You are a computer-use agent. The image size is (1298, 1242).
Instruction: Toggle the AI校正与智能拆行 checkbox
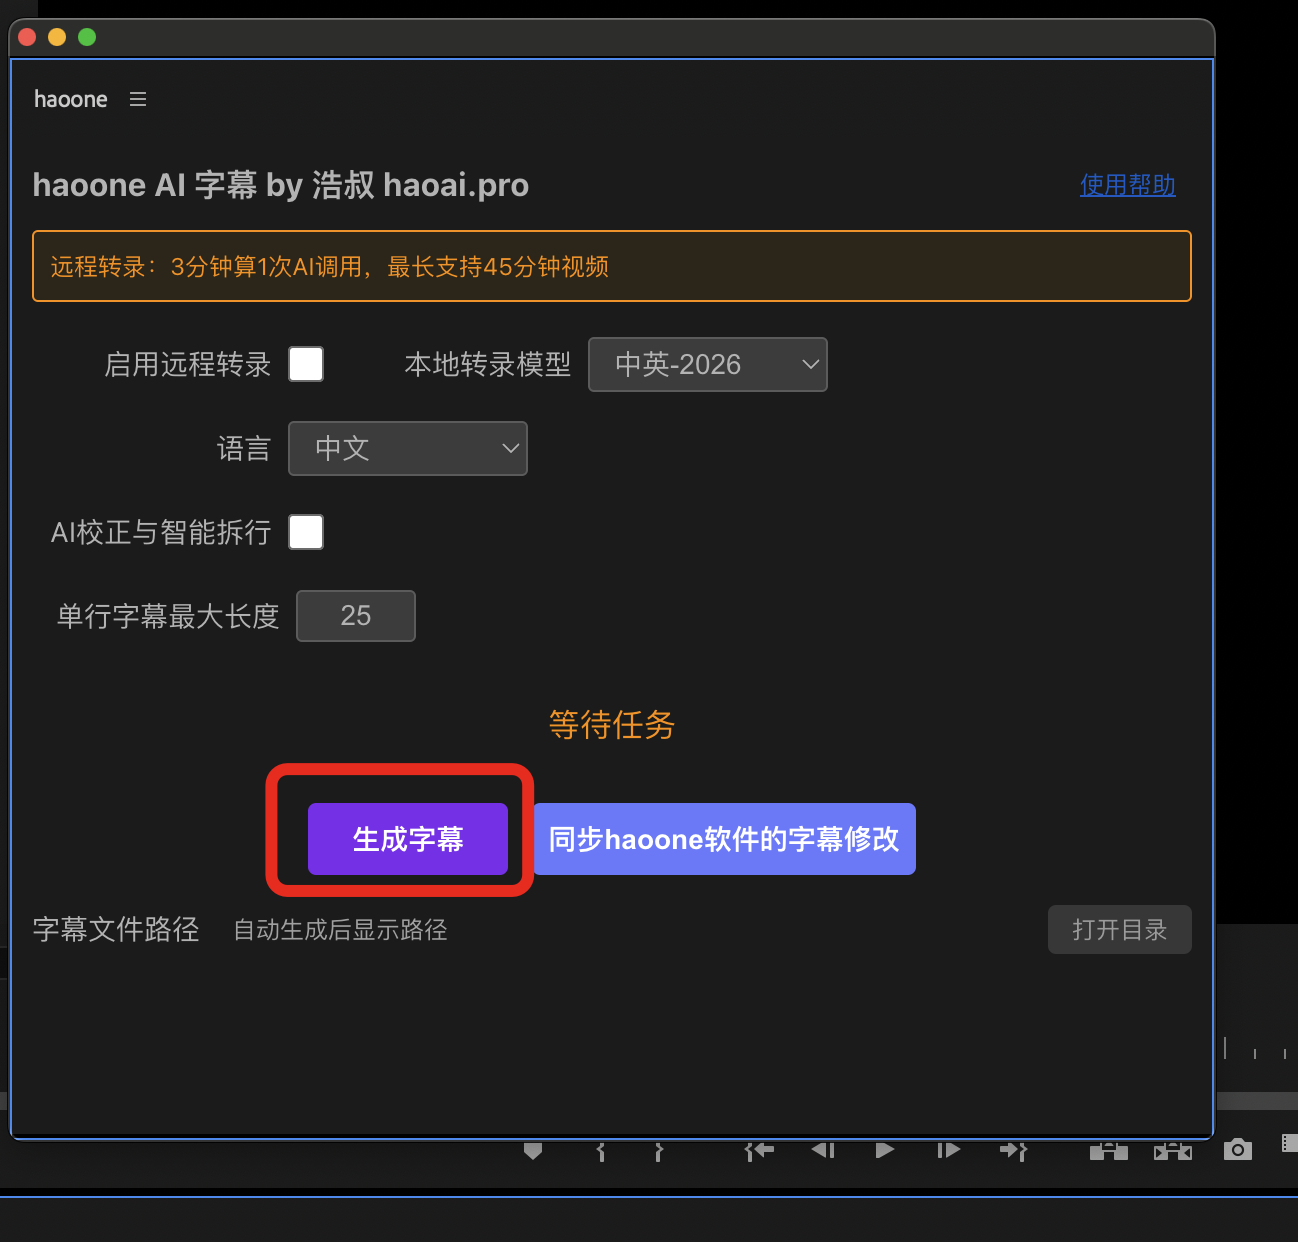point(306,532)
